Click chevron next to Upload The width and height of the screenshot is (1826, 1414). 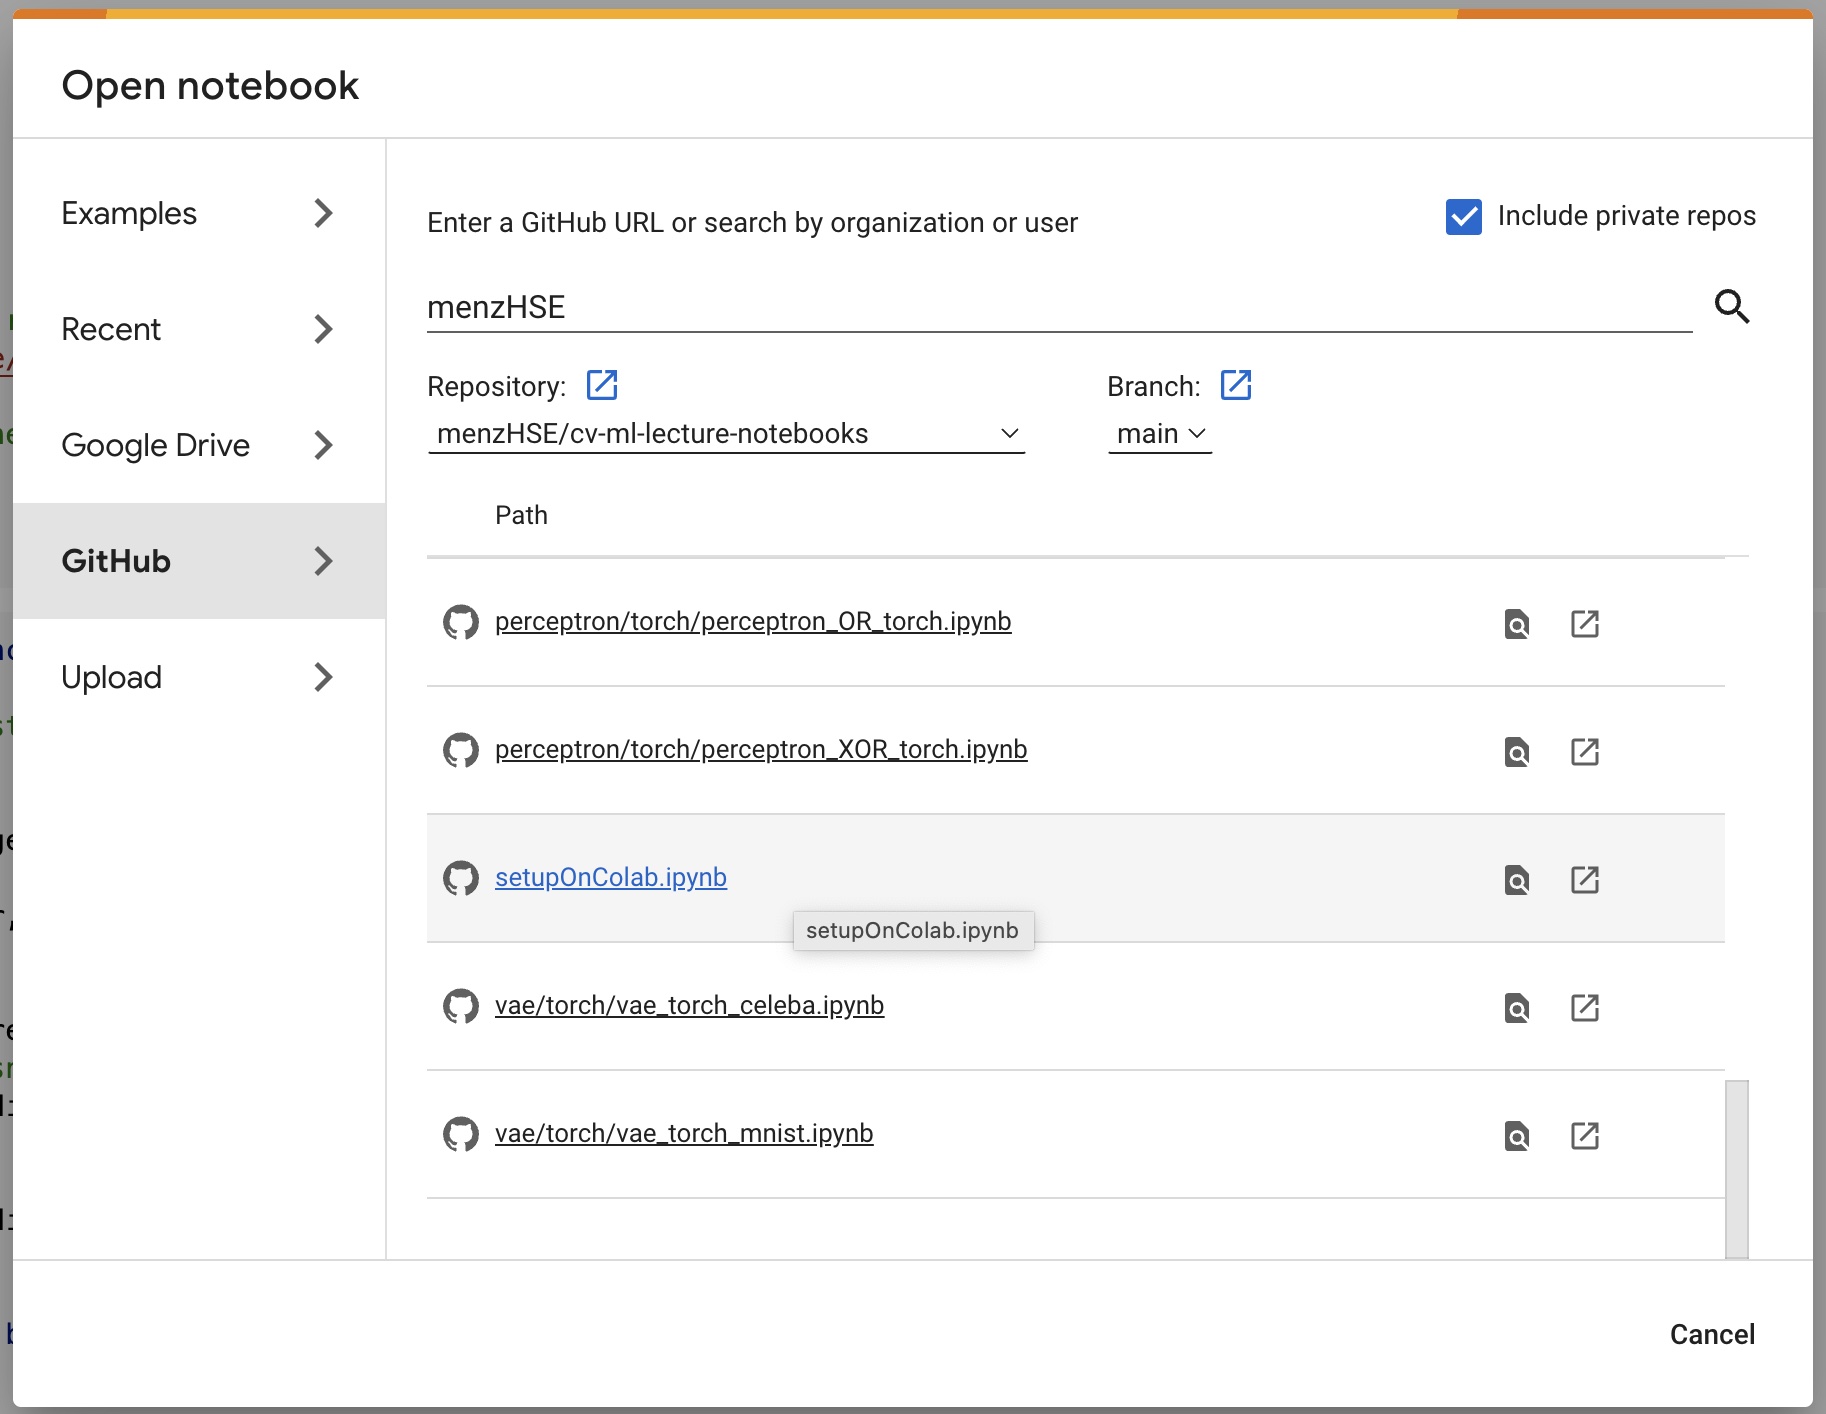(323, 677)
